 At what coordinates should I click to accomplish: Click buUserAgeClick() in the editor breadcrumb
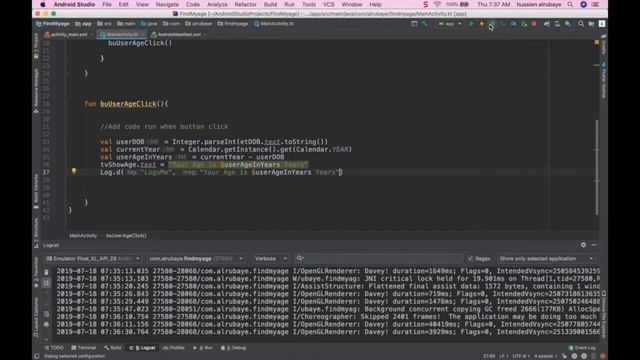click(x=127, y=236)
